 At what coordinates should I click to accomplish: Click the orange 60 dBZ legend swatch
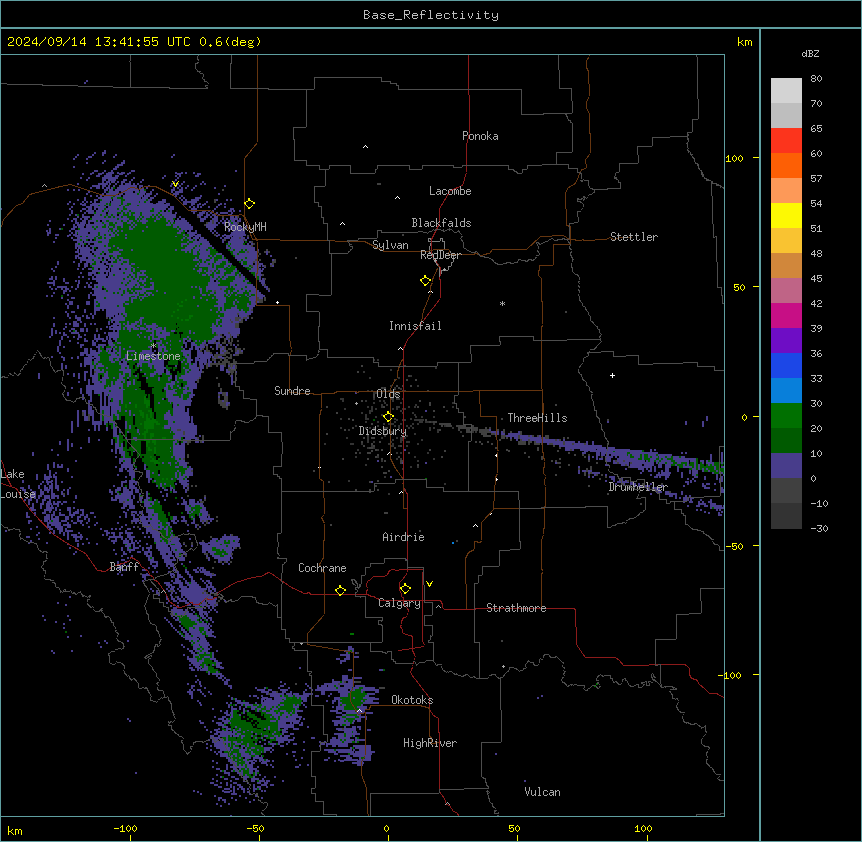tap(786, 165)
